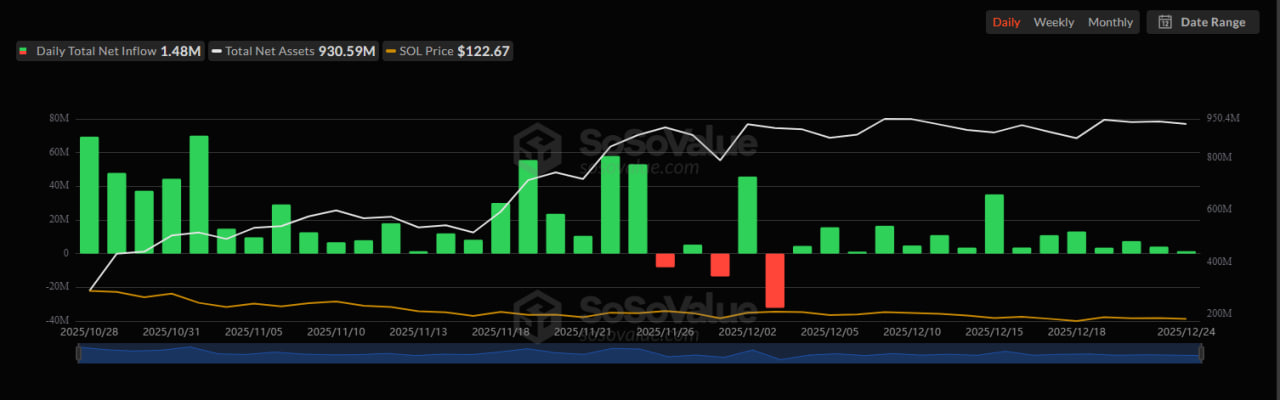This screenshot has width=1280, height=400.
Task: Switch to the Monthly view tab
Action: 1110,22
